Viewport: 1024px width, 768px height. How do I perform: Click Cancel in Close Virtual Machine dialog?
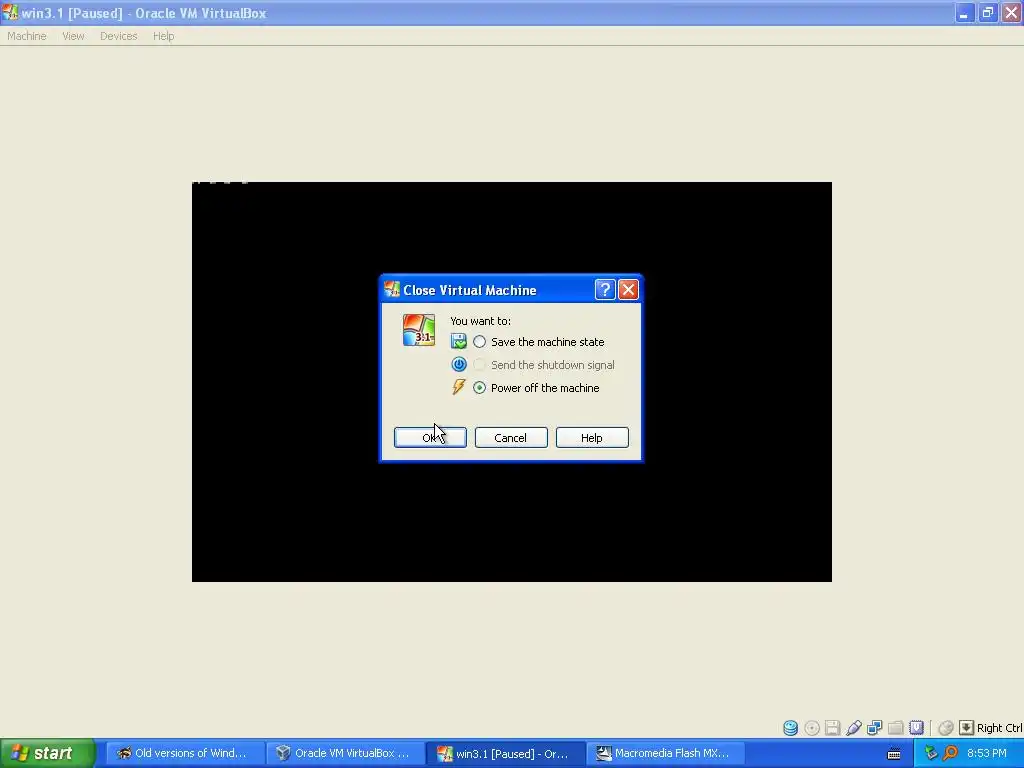[x=511, y=438]
